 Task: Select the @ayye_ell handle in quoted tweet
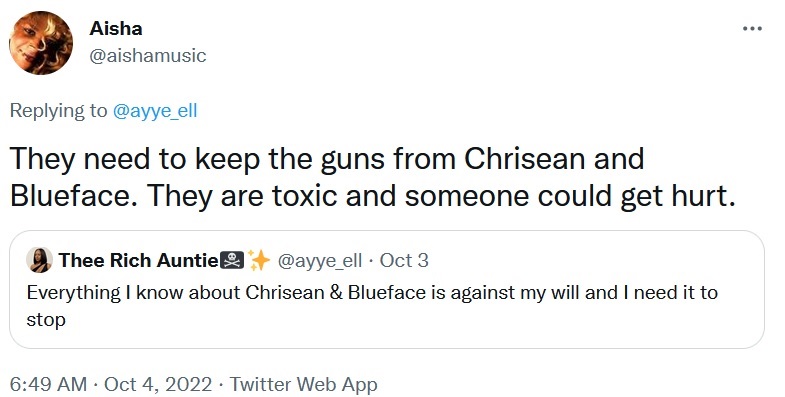pos(319,260)
